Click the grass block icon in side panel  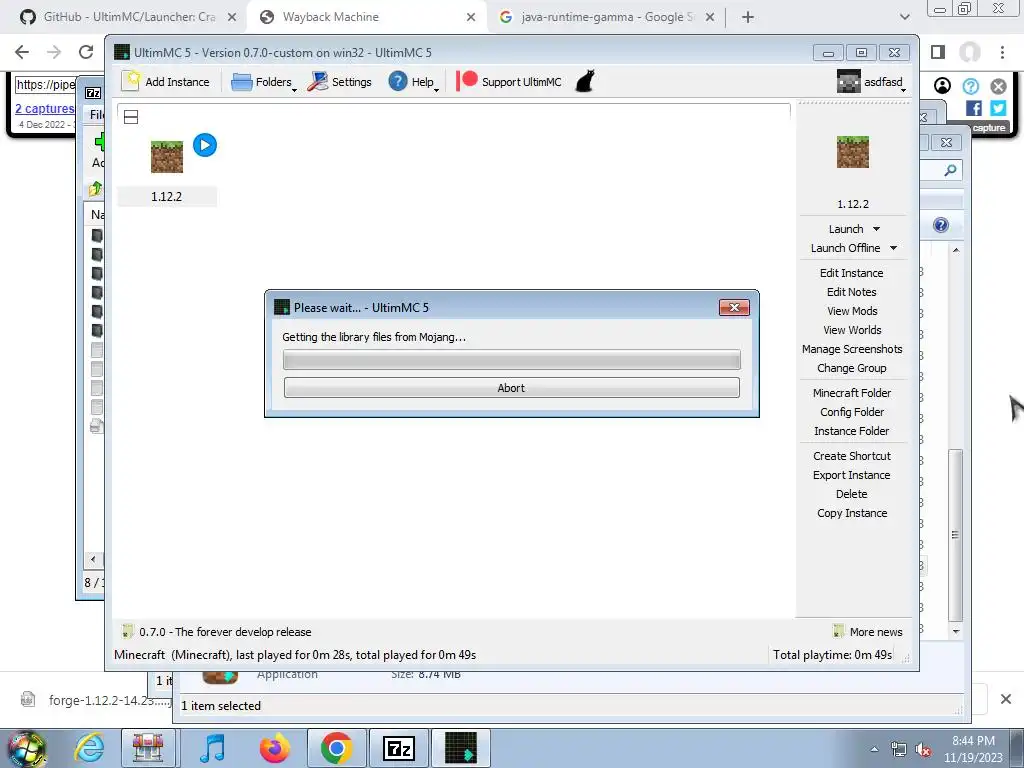(852, 152)
